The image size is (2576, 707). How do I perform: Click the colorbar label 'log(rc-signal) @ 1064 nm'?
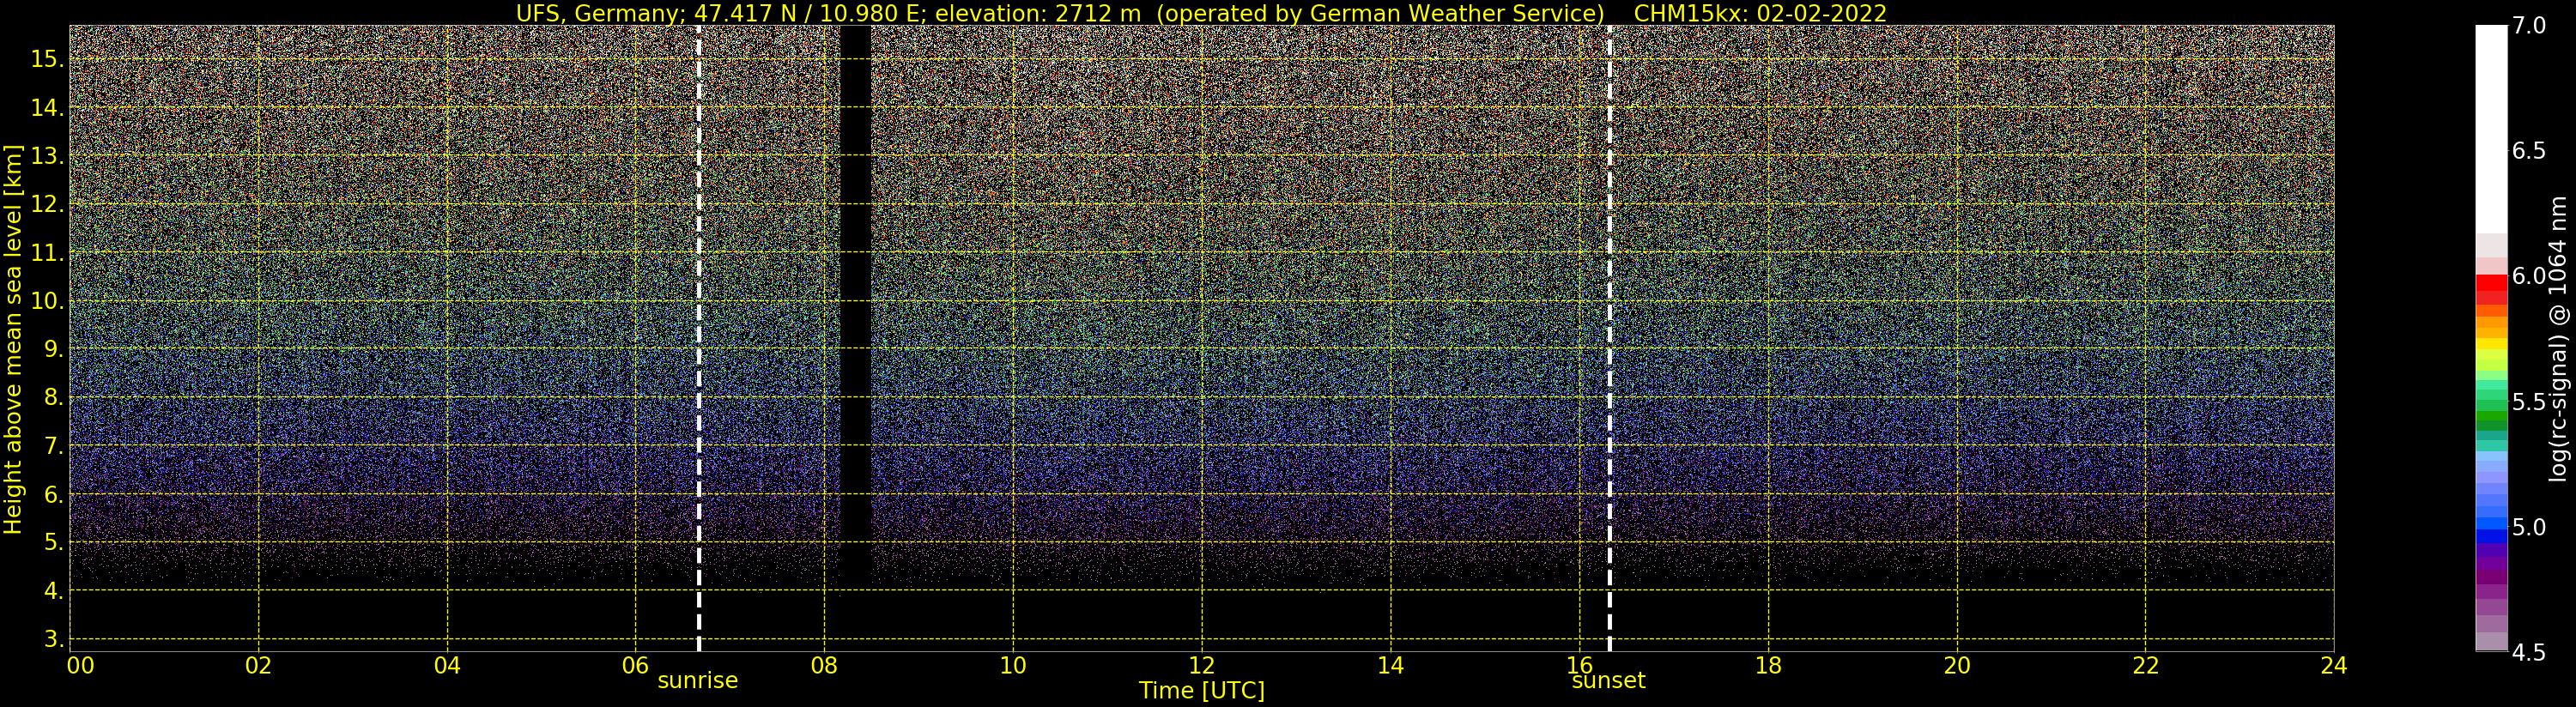click(x=2558, y=339)
